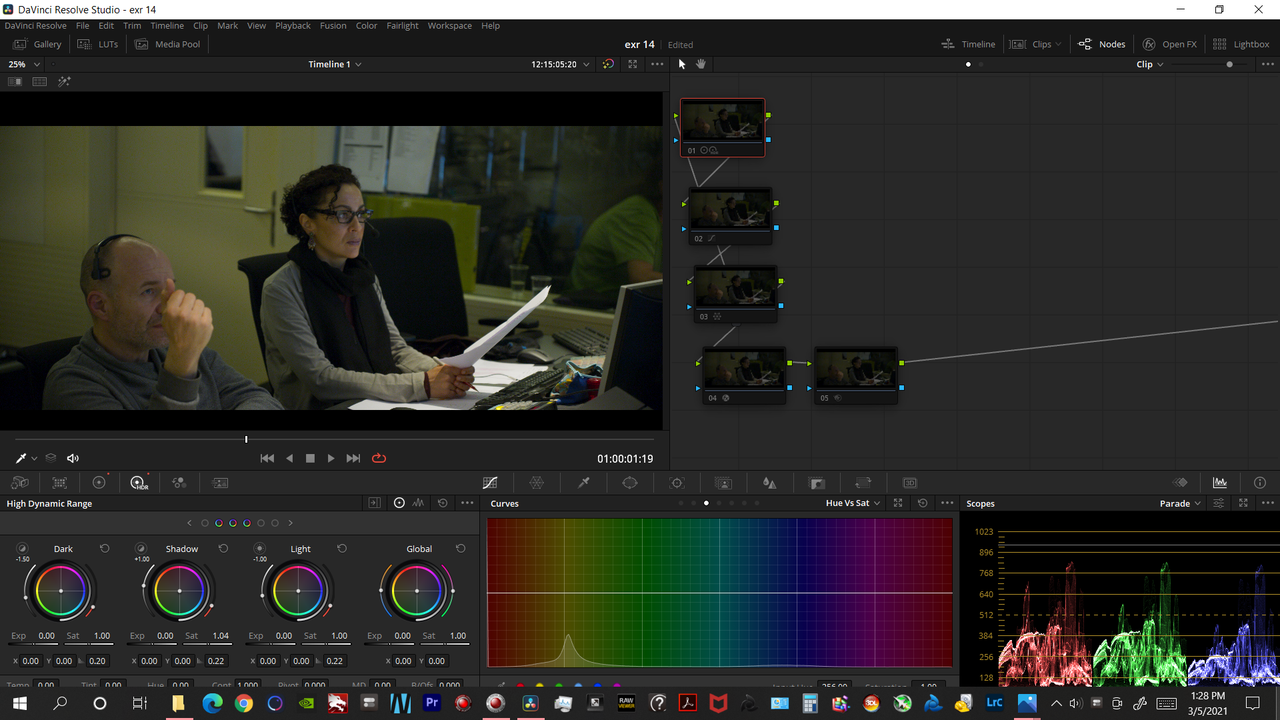Image resolution: width=1280 pixels, height=720 pixels.
Task: Open the Playback menu
Action: pyautogui.click(x=293, y=25)
